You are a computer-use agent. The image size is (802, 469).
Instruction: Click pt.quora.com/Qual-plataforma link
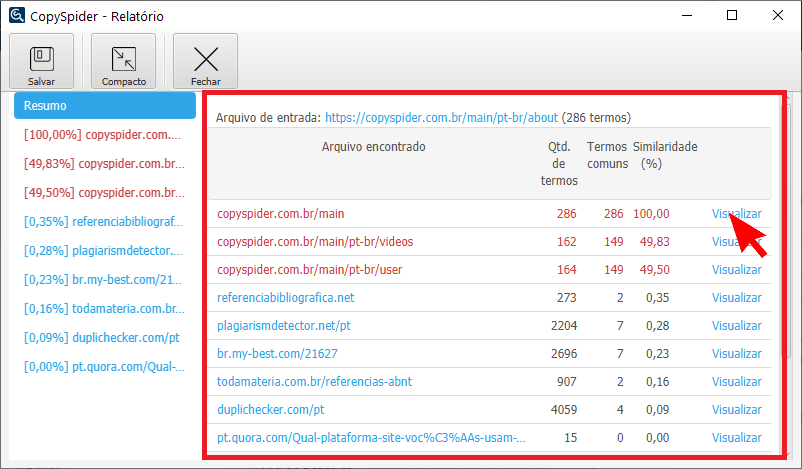371,438
